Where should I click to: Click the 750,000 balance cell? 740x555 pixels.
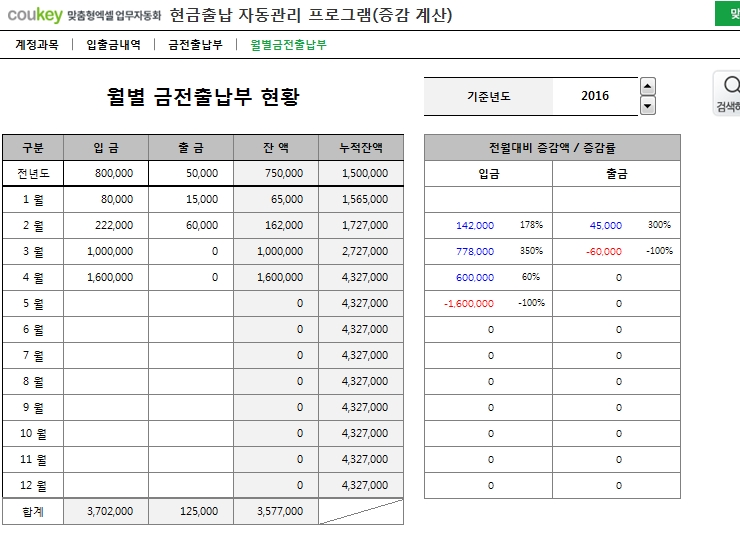point(276,173)
